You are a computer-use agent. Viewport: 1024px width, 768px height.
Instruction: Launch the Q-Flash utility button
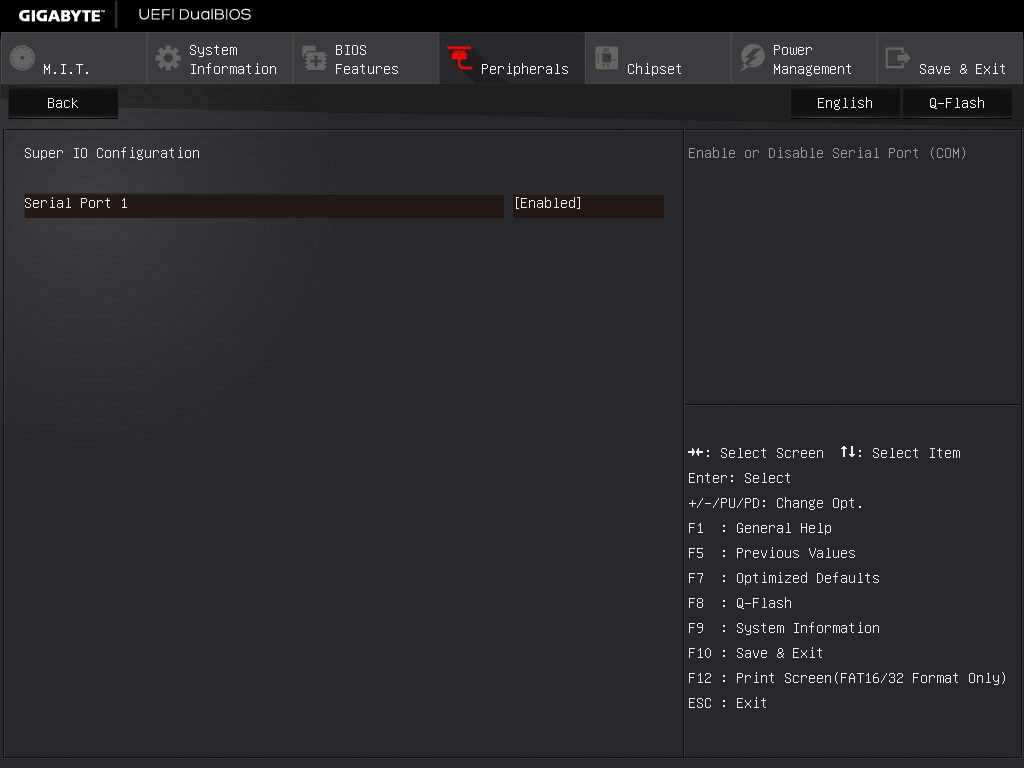pyautogui.click(x=956, y=103)
